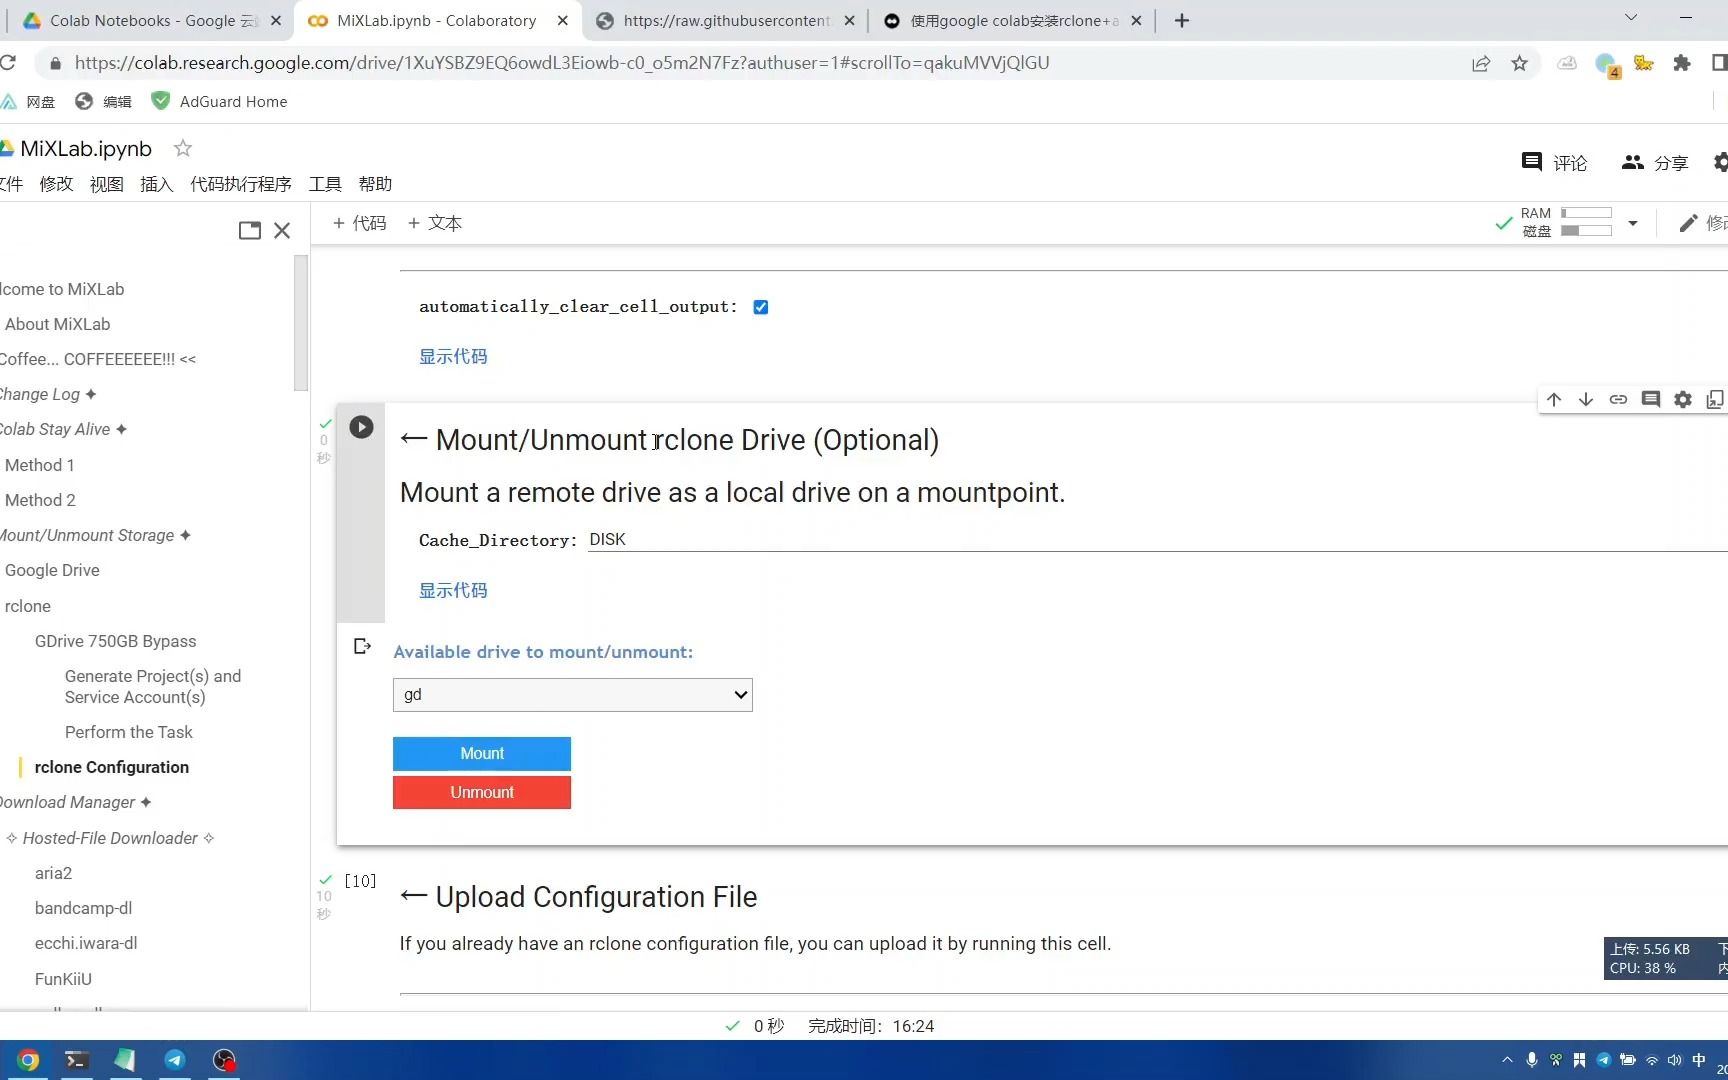Open new browser tab

1182,20
